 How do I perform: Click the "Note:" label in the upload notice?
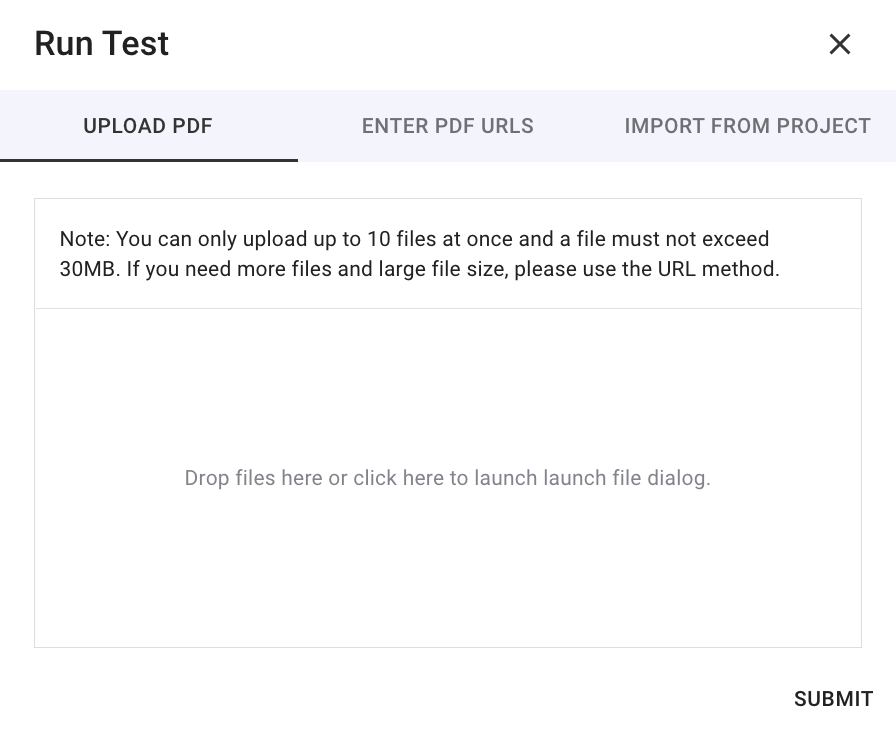[85, 240]
